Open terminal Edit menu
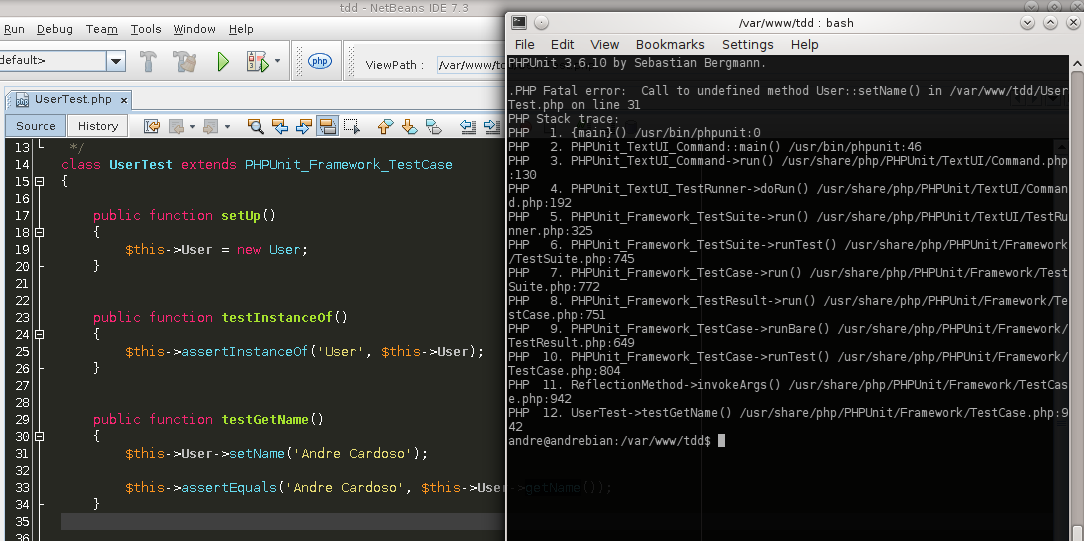The width and height of the screenshot is (1084, 541). (563, 44)
